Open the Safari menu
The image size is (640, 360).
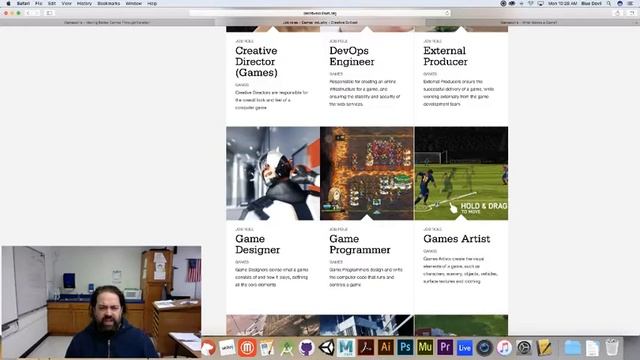(23, 3)
